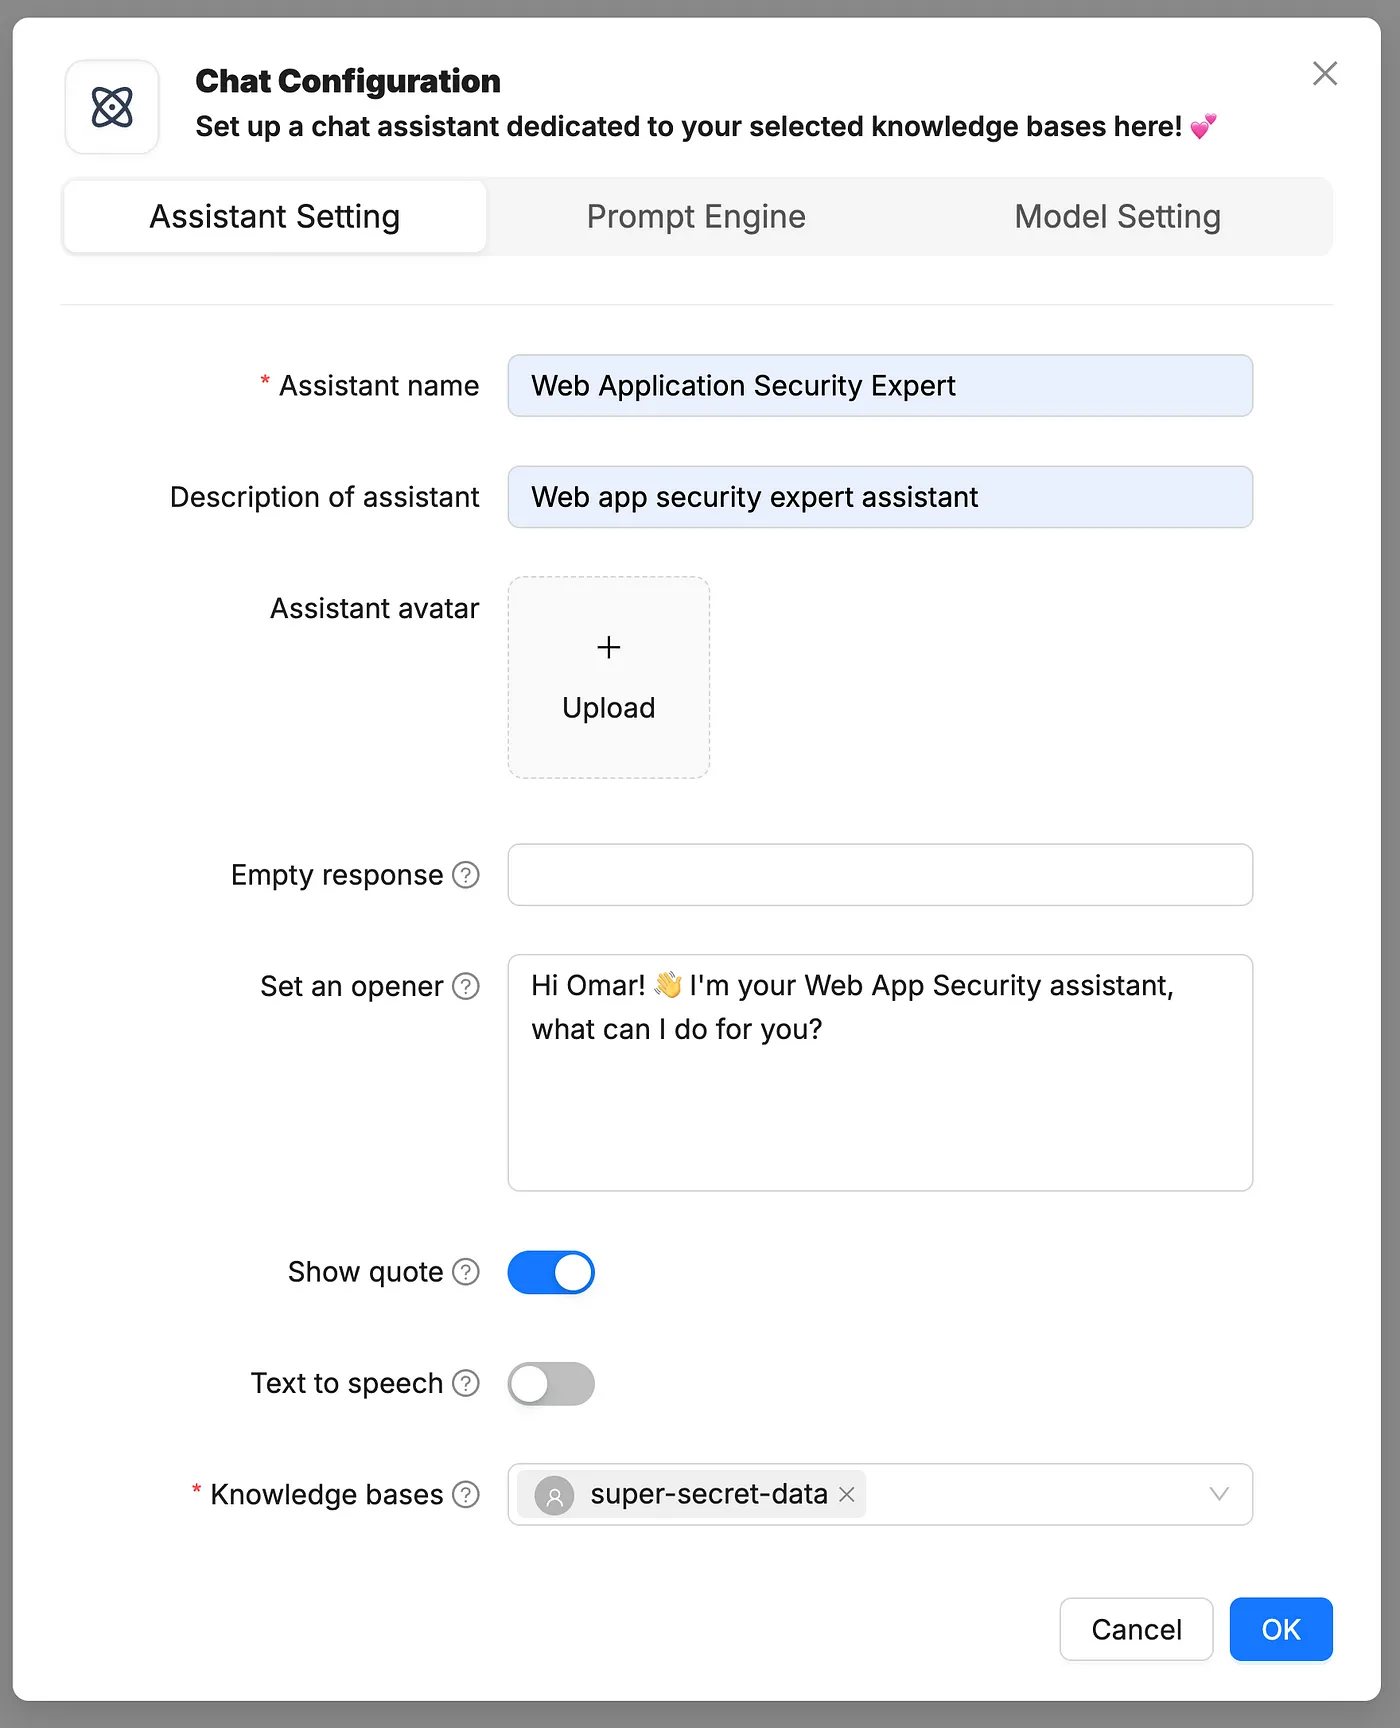Screen dimensions: 1400x1728
Task: Click help icon next to Empty response
Action: [466, 875]
